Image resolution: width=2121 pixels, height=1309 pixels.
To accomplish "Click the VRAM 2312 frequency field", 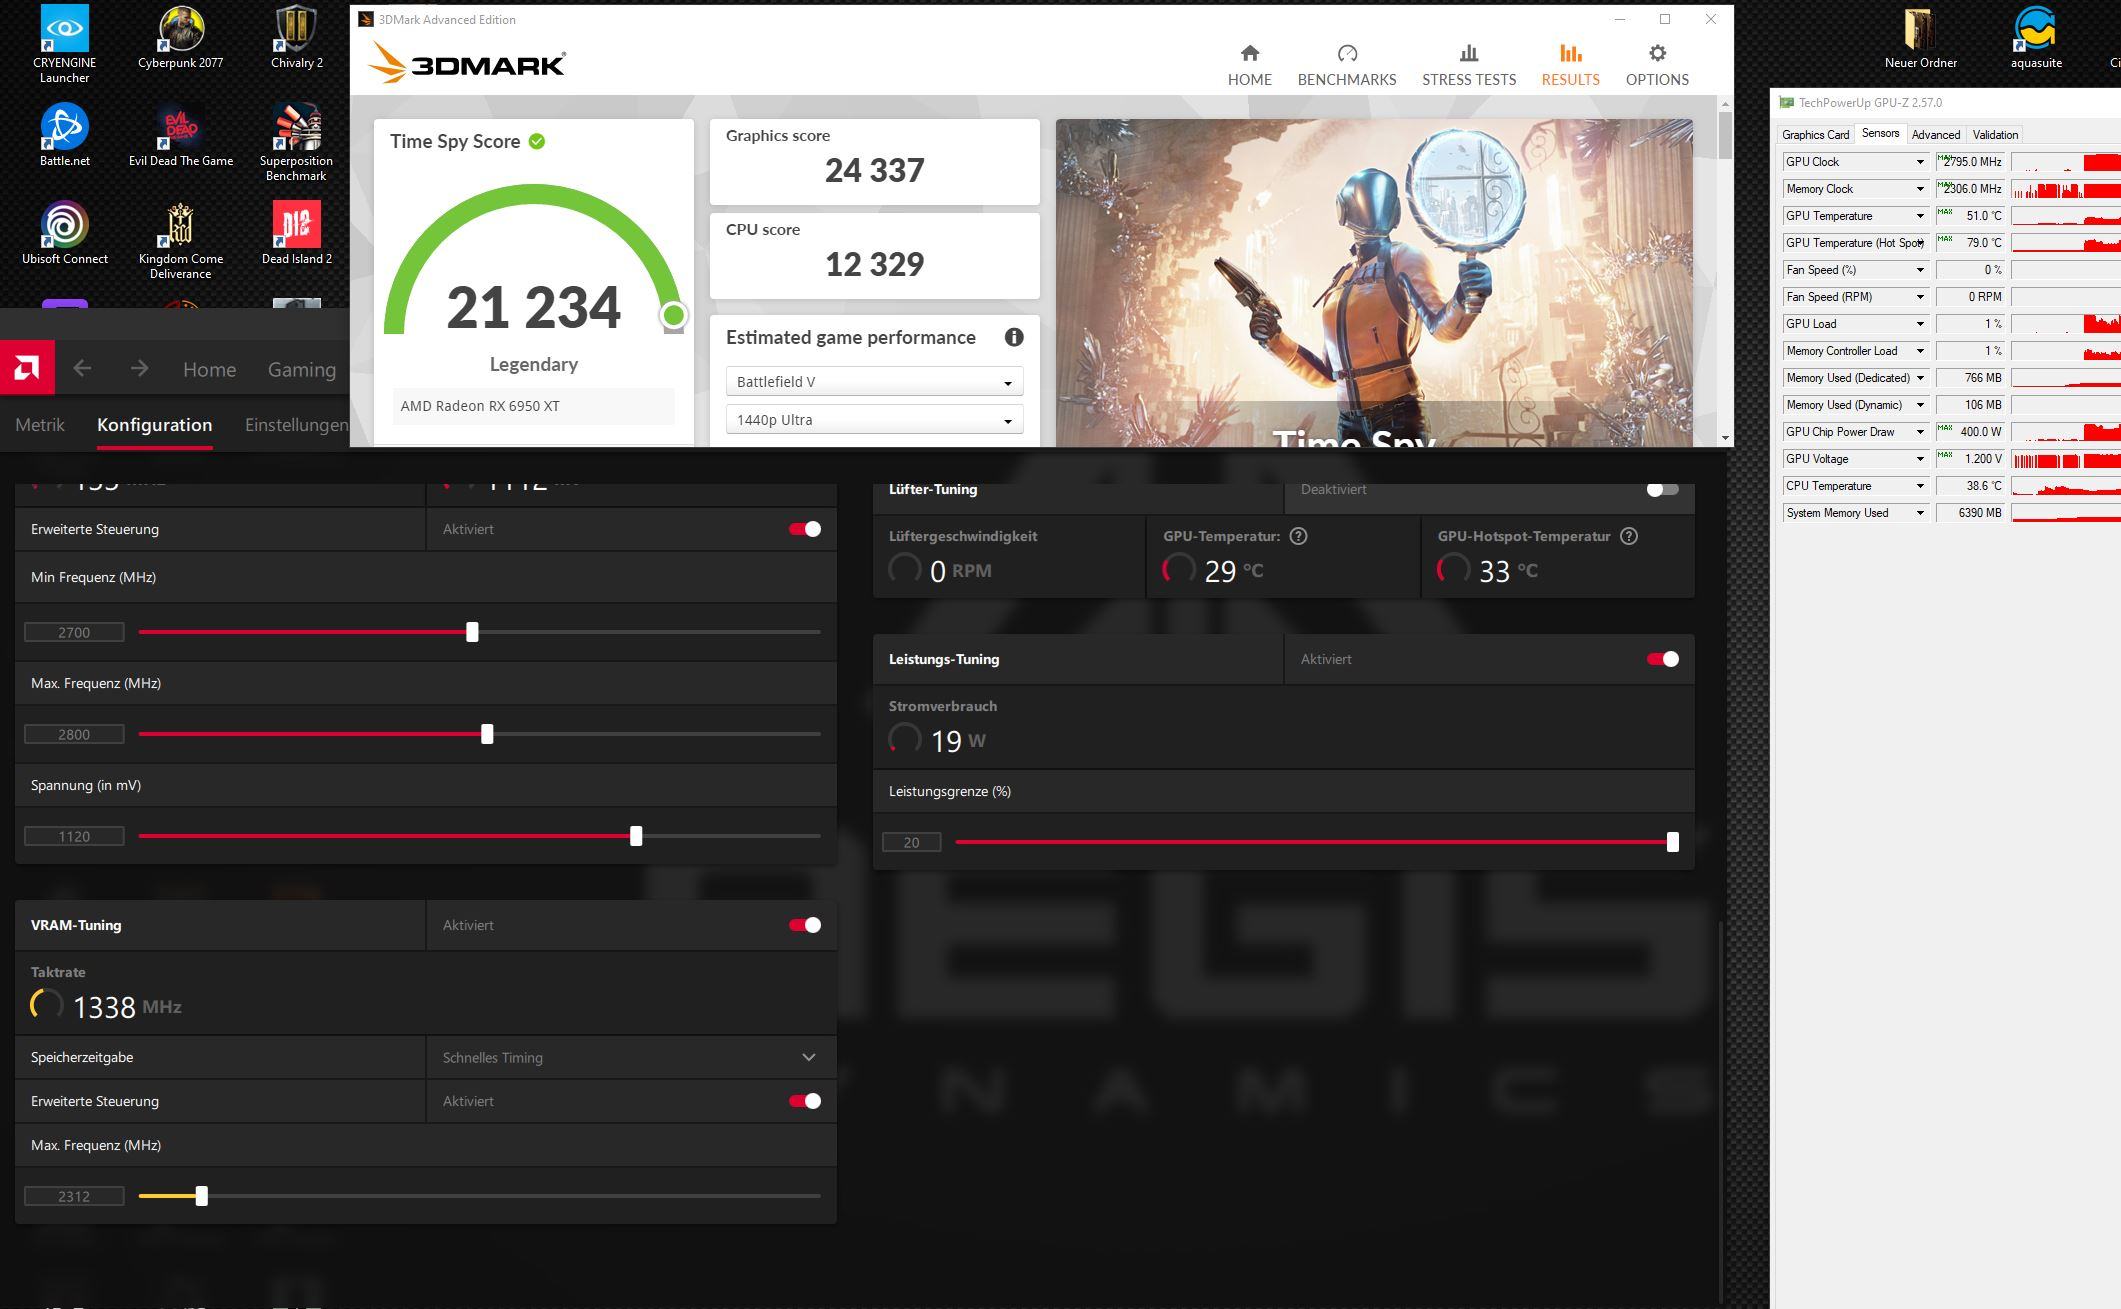I will (74, 1196).
